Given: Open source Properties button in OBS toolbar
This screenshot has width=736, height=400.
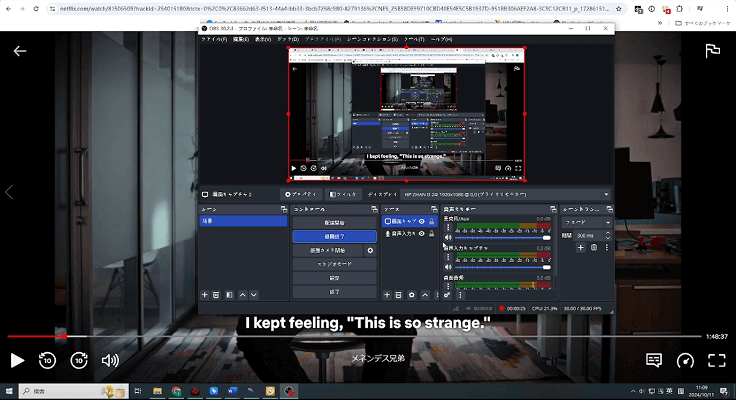Looking at the screenshot, I should 301,194.
